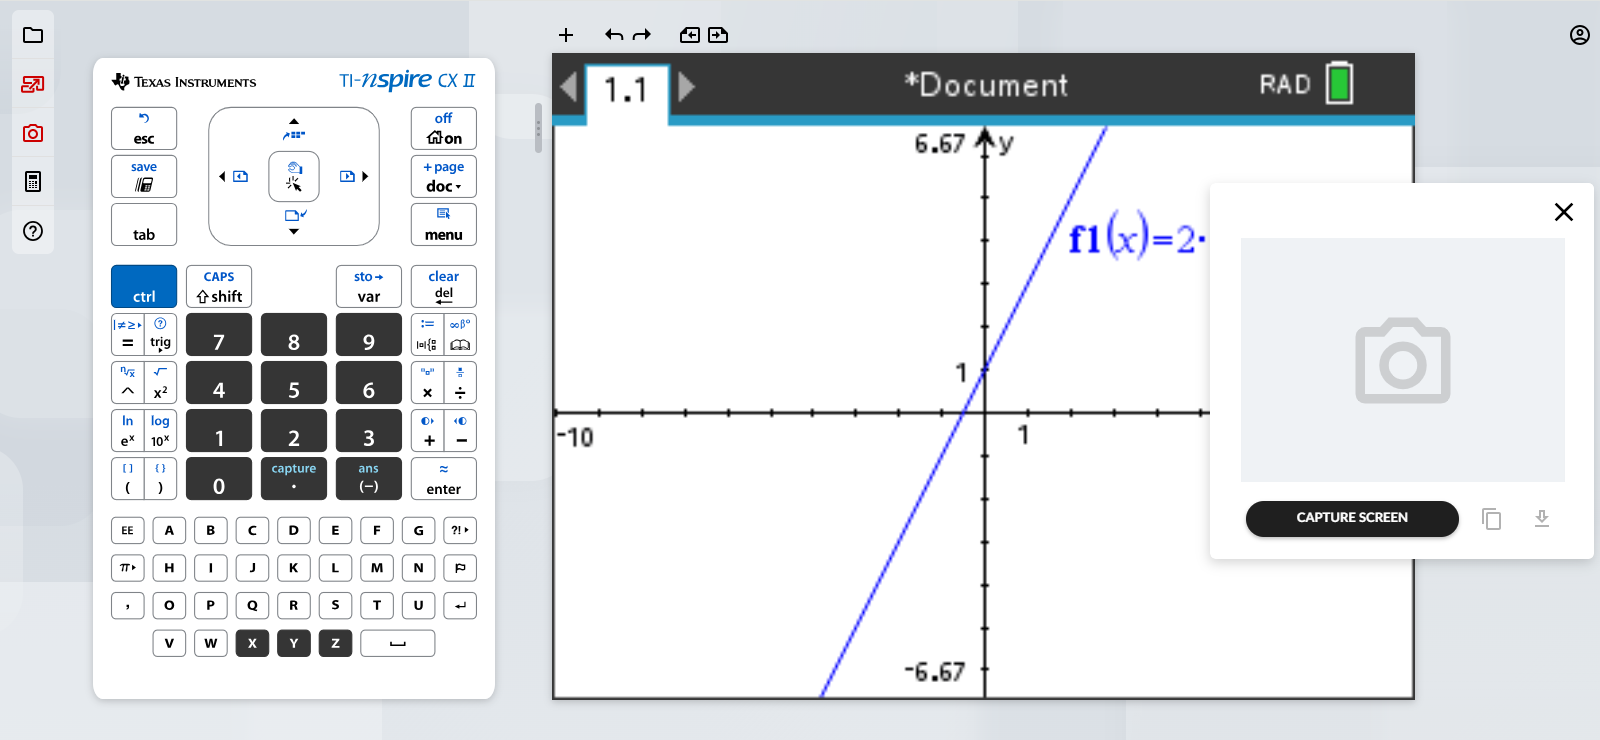Close the screen capture panel

(1563, 212)
